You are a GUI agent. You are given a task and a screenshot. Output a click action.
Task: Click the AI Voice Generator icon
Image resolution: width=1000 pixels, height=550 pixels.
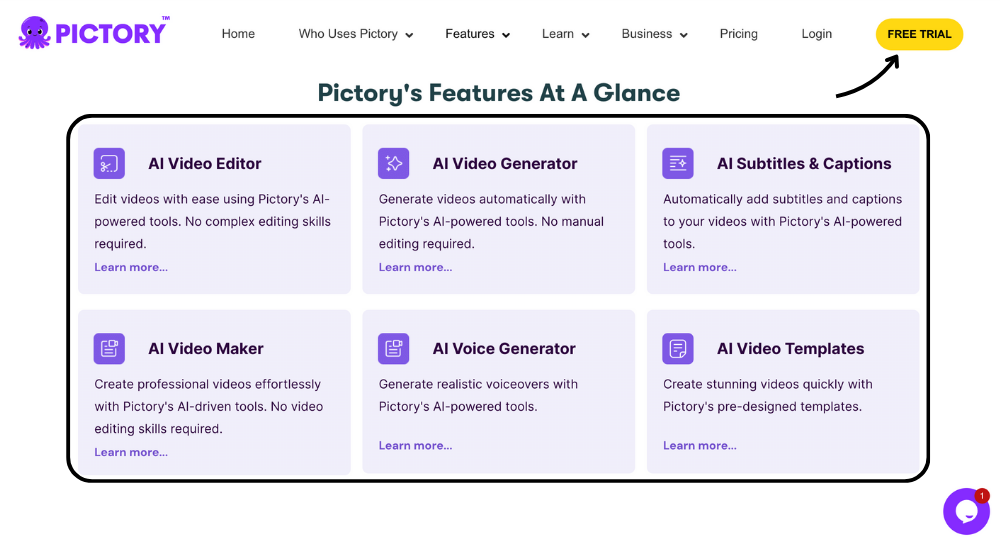click(393, 348)
